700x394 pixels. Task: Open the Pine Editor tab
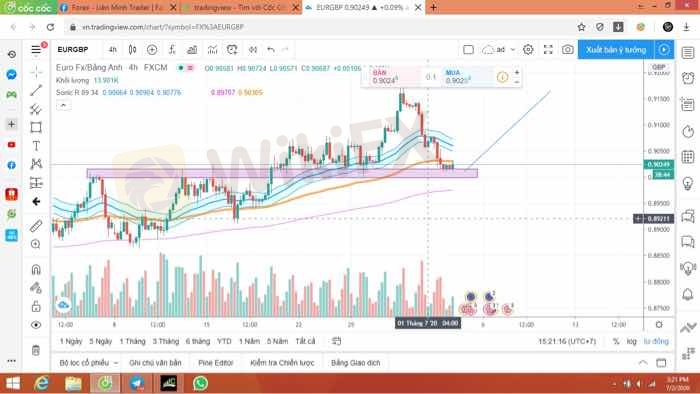point(216,363)
